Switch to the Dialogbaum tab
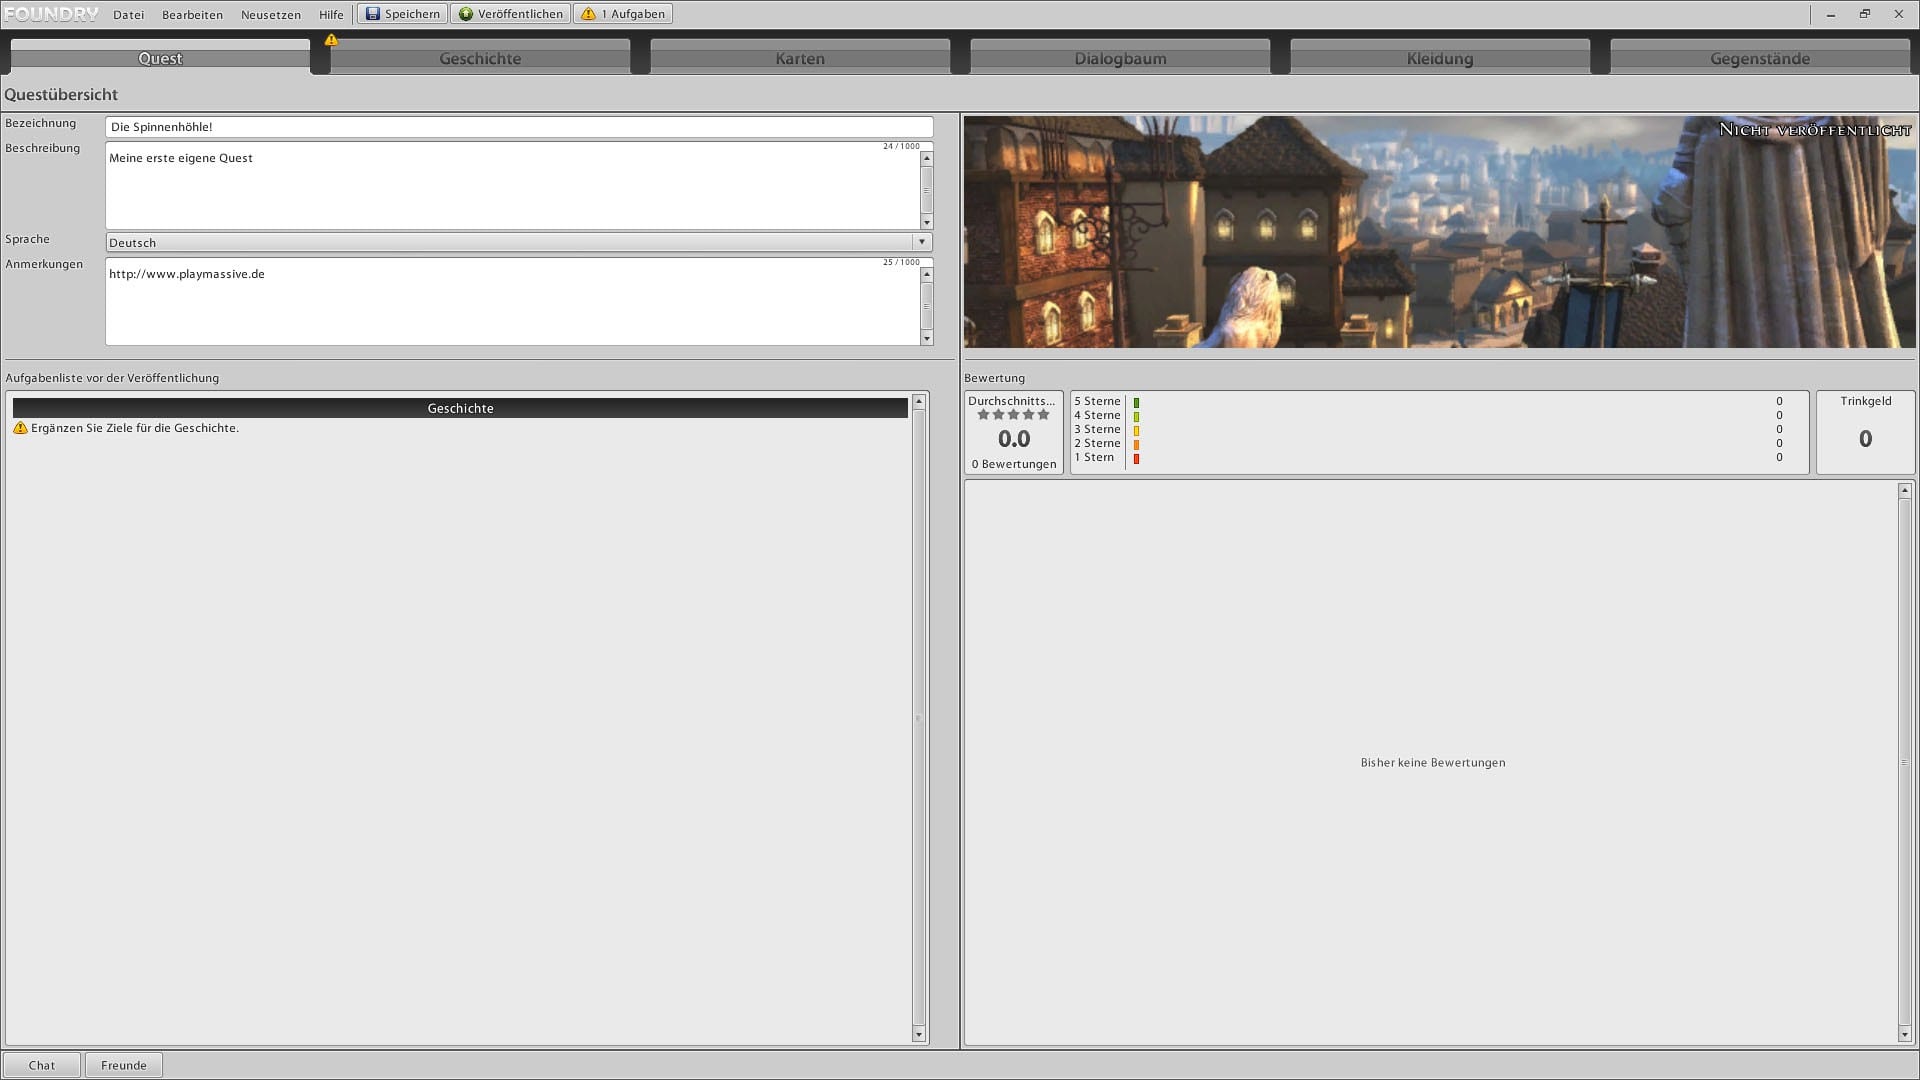1920x1080 pixels. (x=1120, y=58)
